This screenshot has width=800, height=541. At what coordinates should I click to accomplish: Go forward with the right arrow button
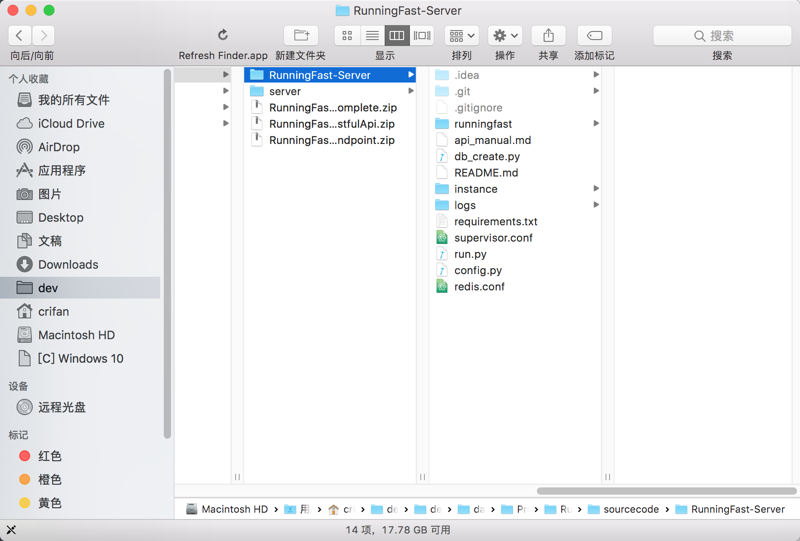click(x=43, y=35)
